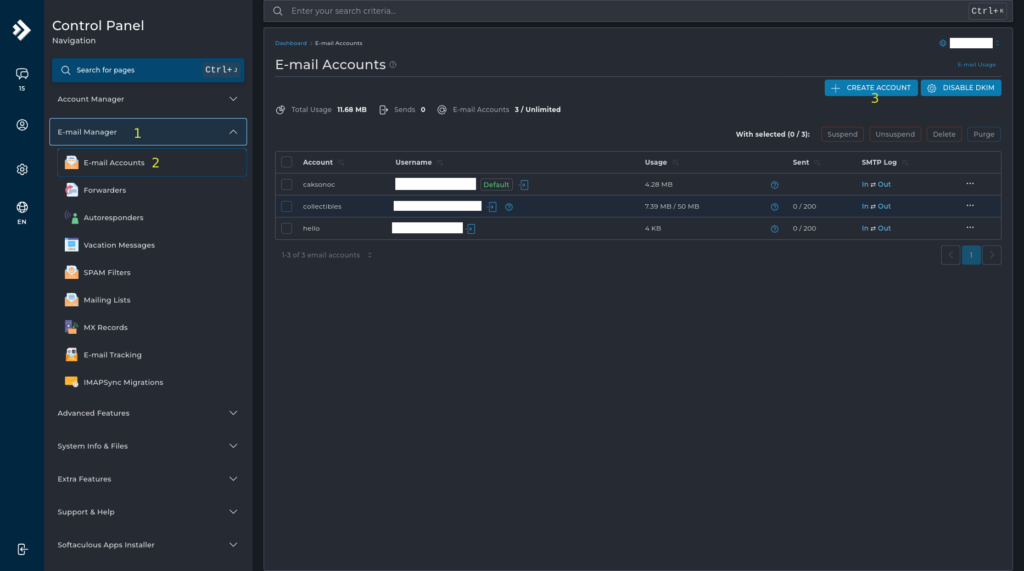This screenshot has height=571, width=1024.
Task: Open the user profile icon in left rail
Action: point(22,125)
